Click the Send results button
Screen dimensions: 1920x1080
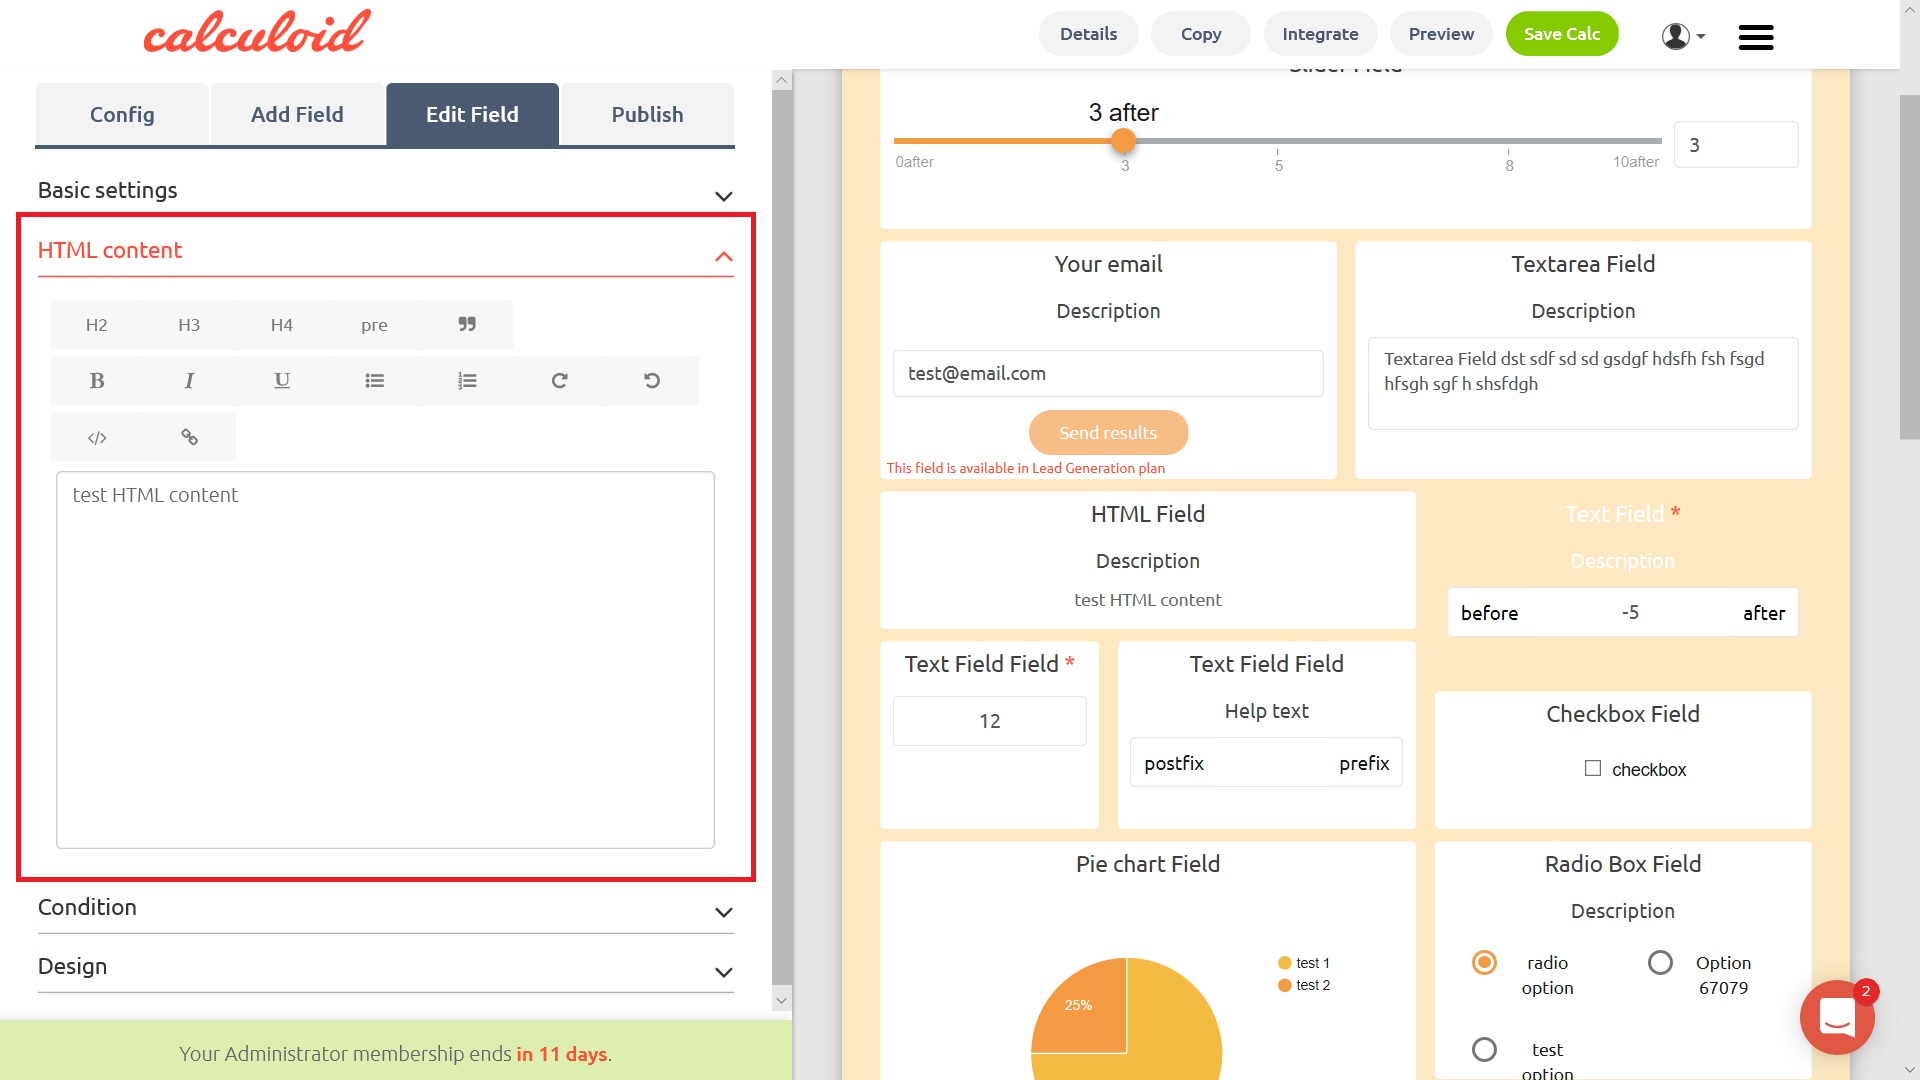click(x=1108, y=433)
